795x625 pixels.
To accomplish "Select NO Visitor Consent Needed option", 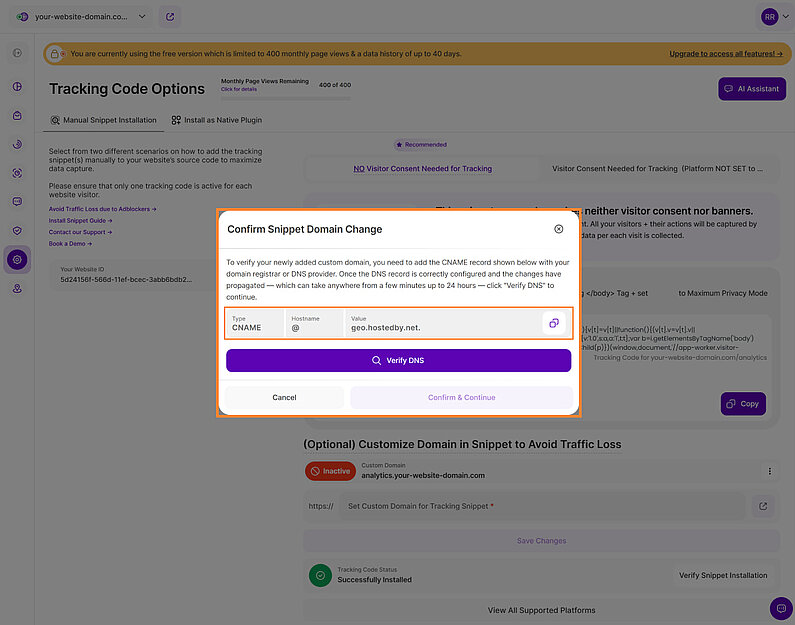I will pos(422,169).
